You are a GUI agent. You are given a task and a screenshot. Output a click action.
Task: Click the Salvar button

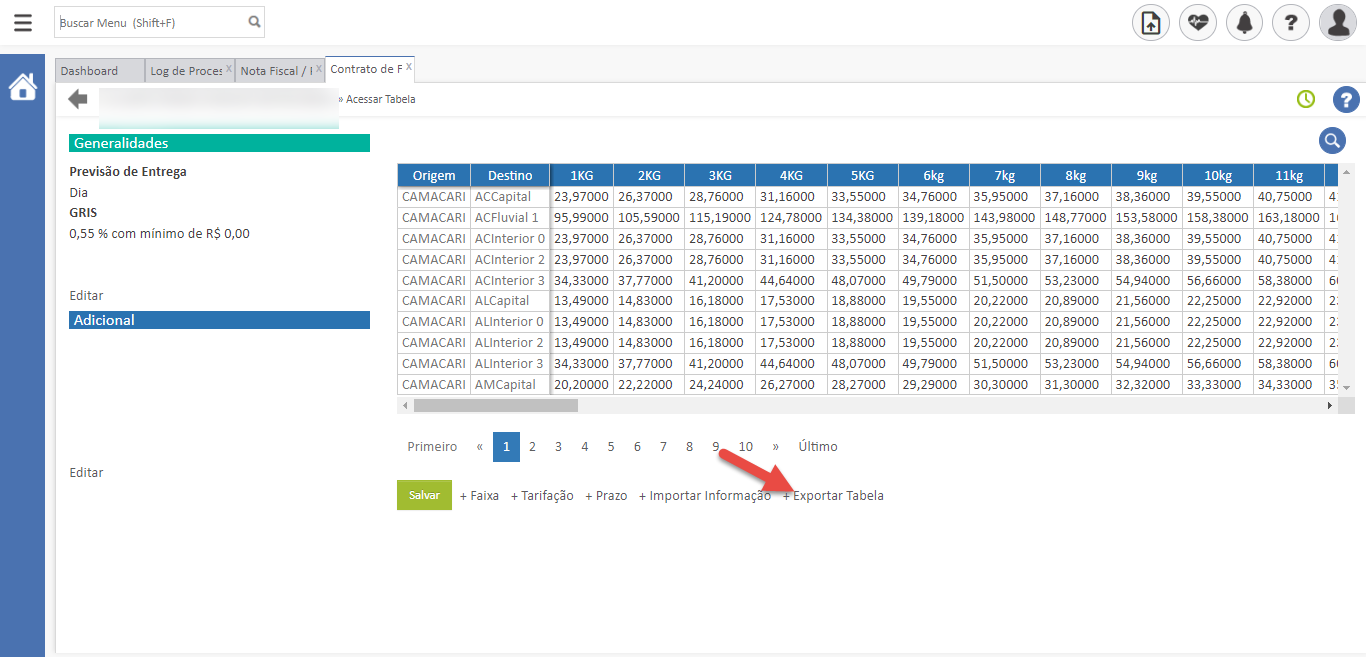[424, 494]
